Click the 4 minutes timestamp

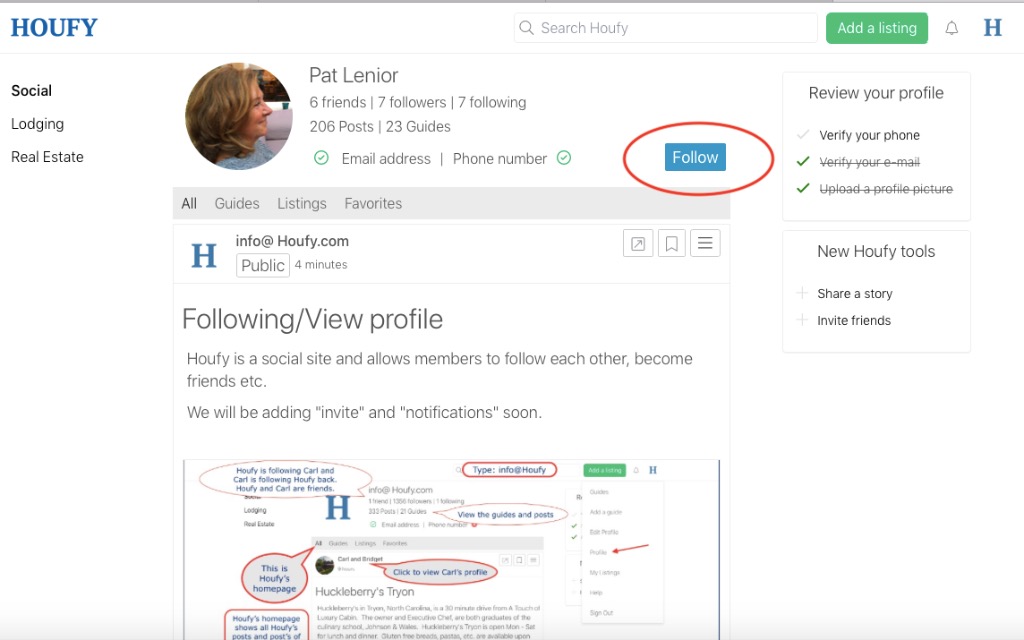coord(321,264)
